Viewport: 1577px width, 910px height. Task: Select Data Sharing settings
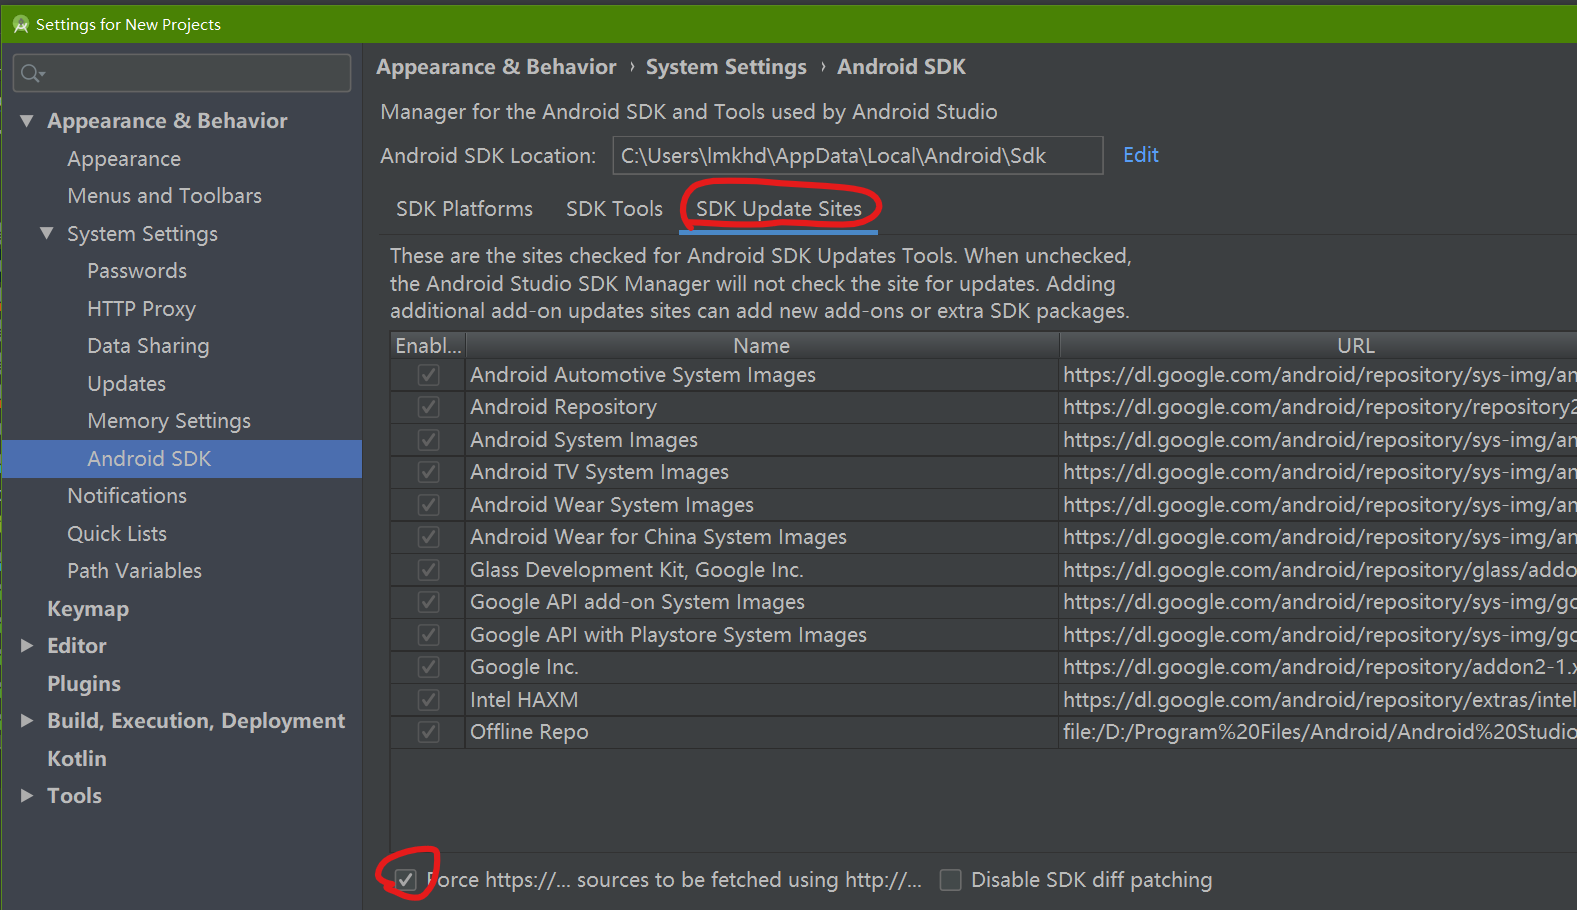pos(148,346)
